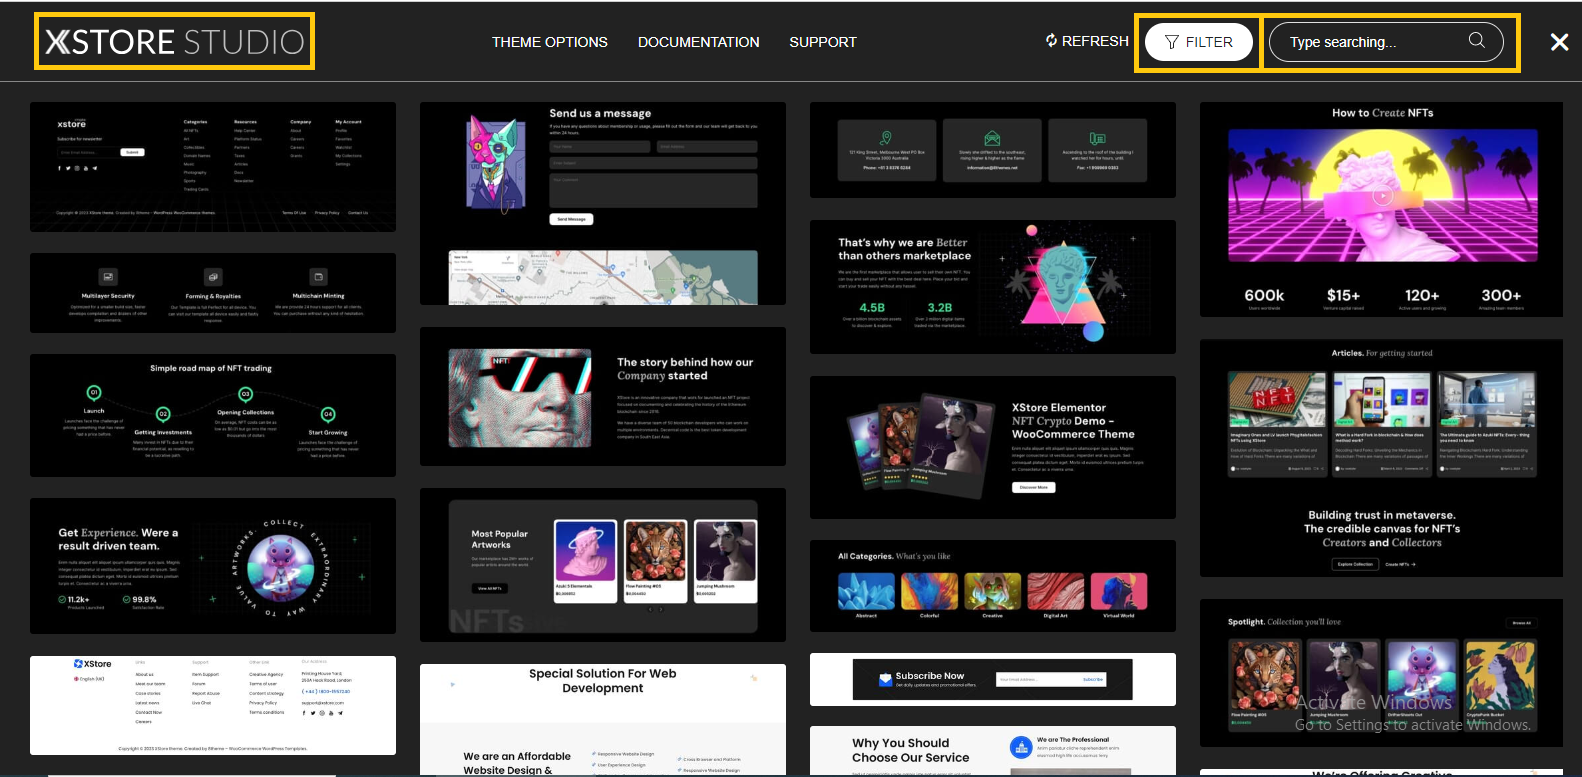Screen dimensions: 1582x777
Task: Select the Multilayer Security features template
Action: tap(213, 293)
